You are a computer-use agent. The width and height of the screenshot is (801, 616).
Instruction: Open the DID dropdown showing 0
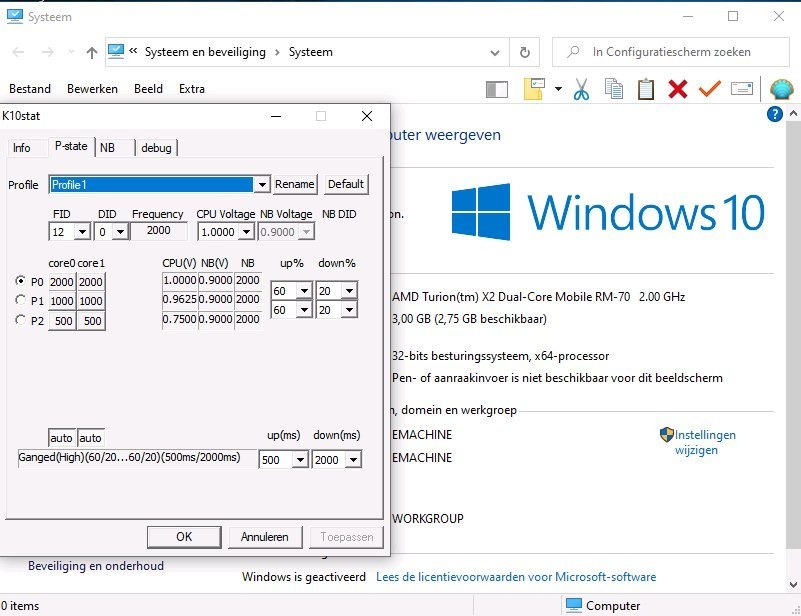click(120, 232)
